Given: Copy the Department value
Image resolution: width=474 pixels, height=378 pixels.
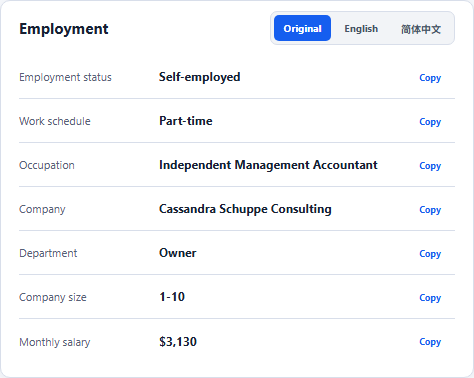Looking at the screenshot, I should pyautogui.click(x=430, y=254).
